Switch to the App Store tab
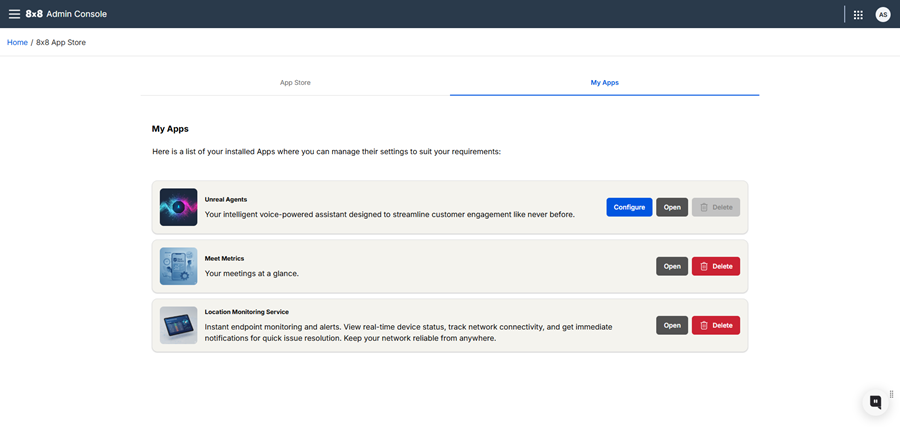The image size is (900, 427). tap(295, 82)
